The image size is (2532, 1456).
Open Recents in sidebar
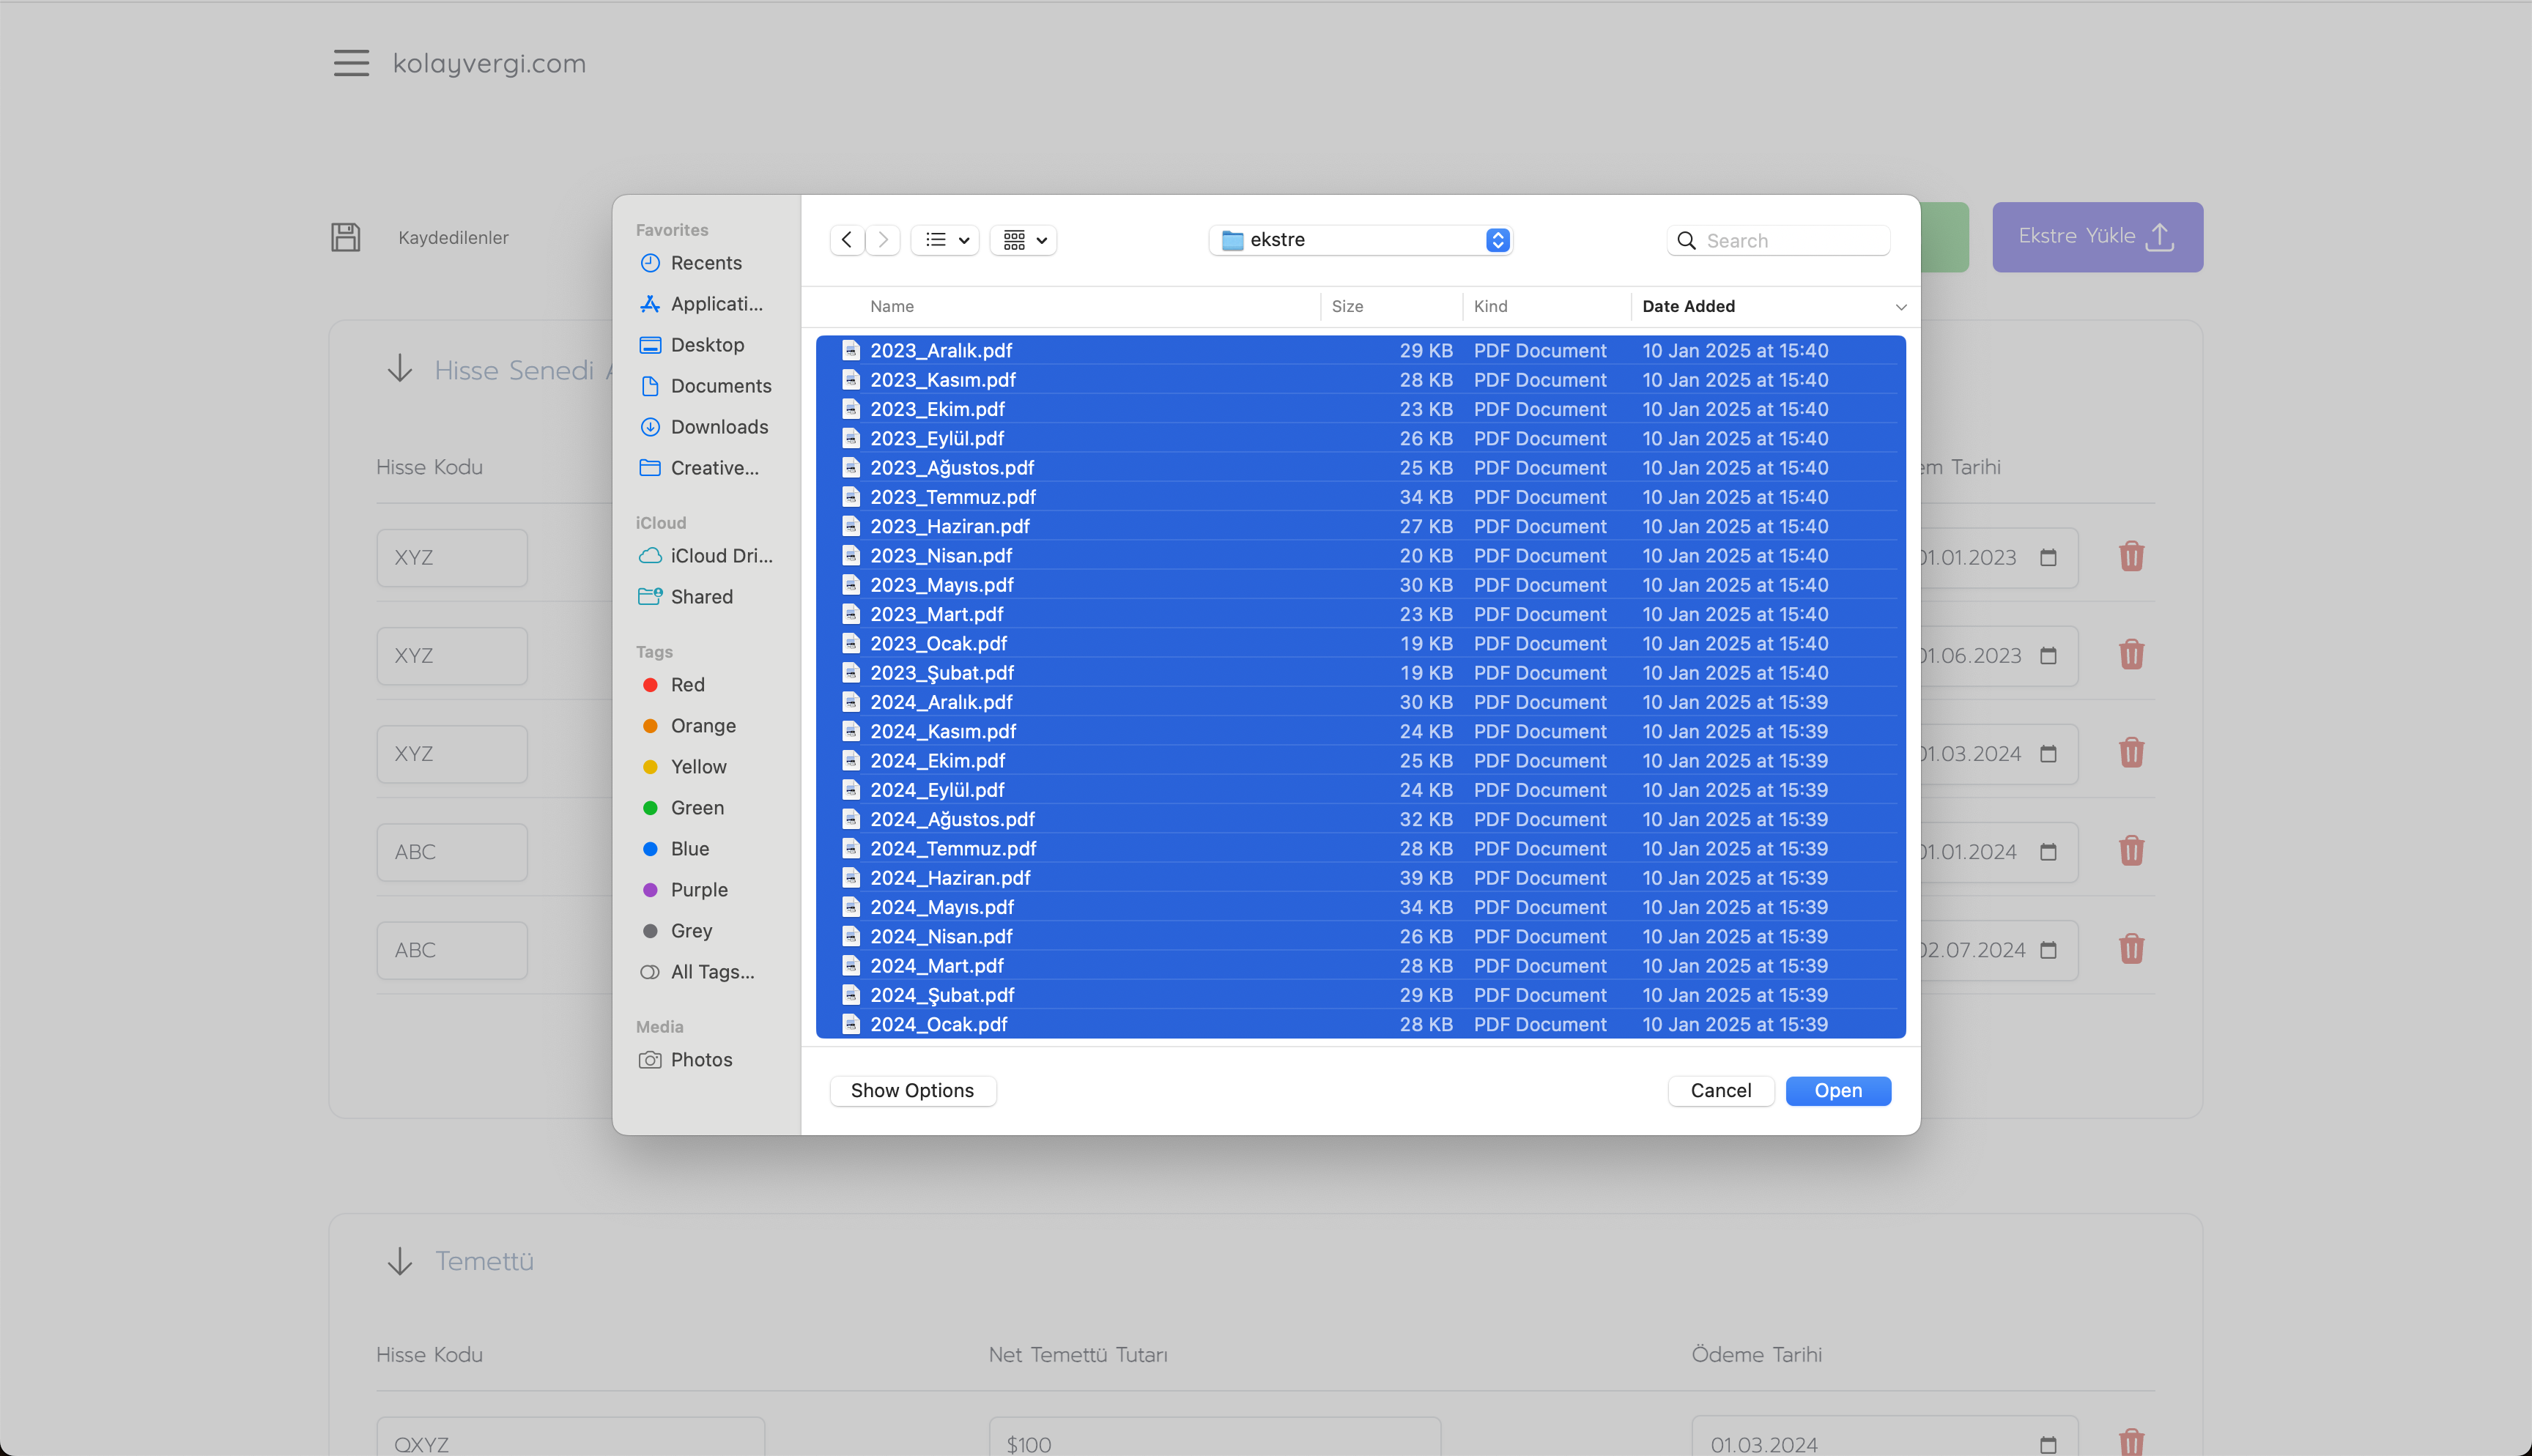[706, 263]
